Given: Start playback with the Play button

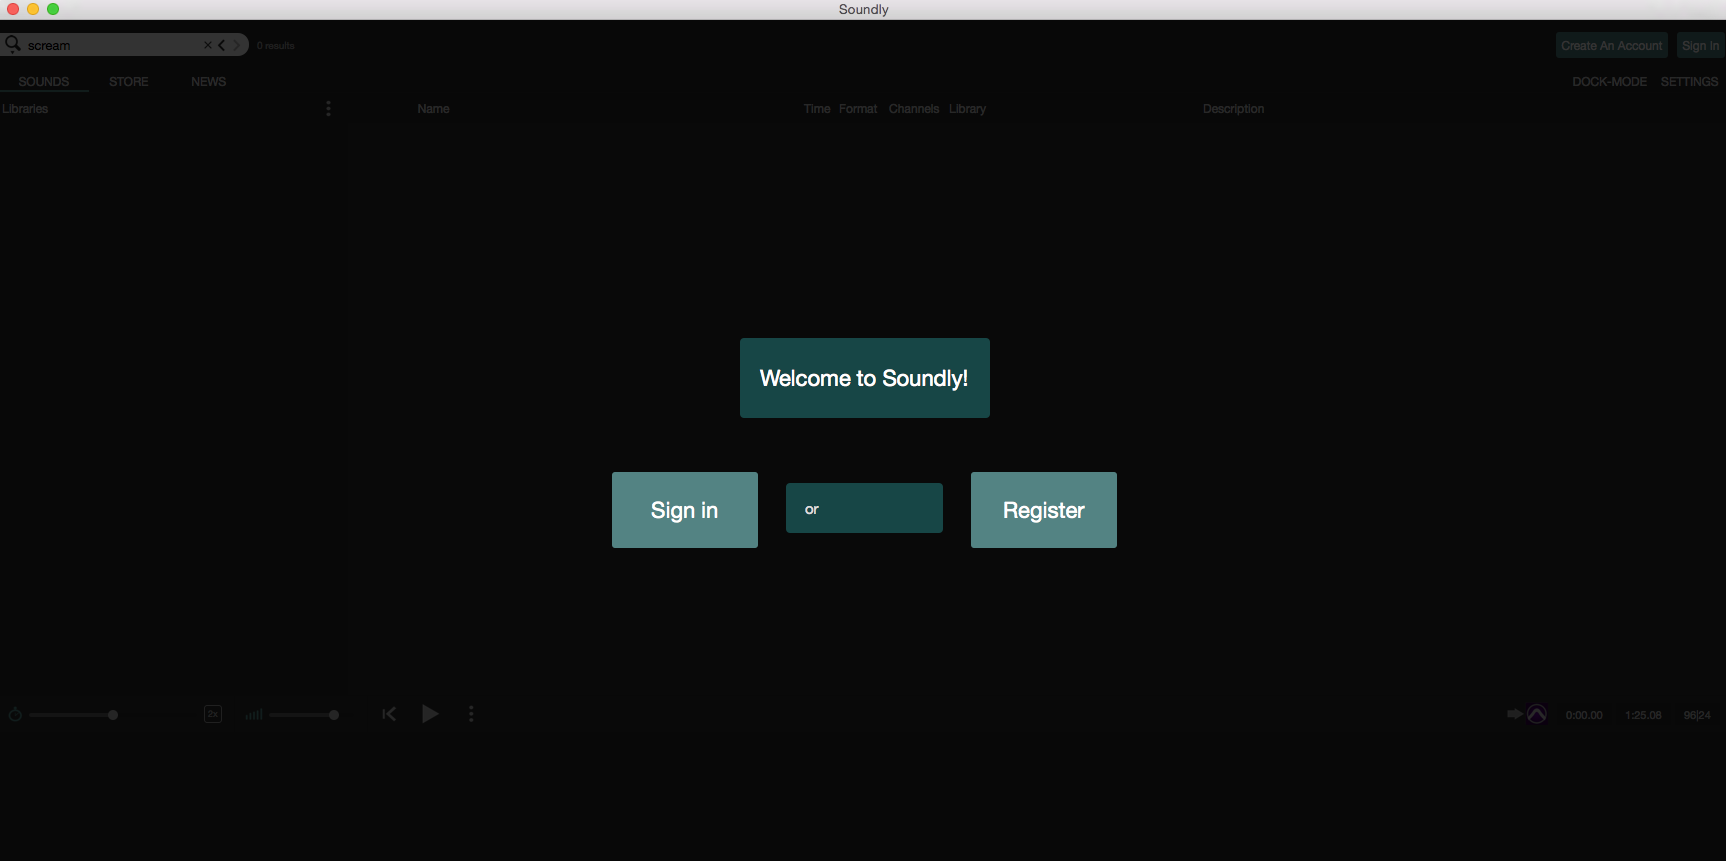Looking at the screenshot, I should [430, 714].
